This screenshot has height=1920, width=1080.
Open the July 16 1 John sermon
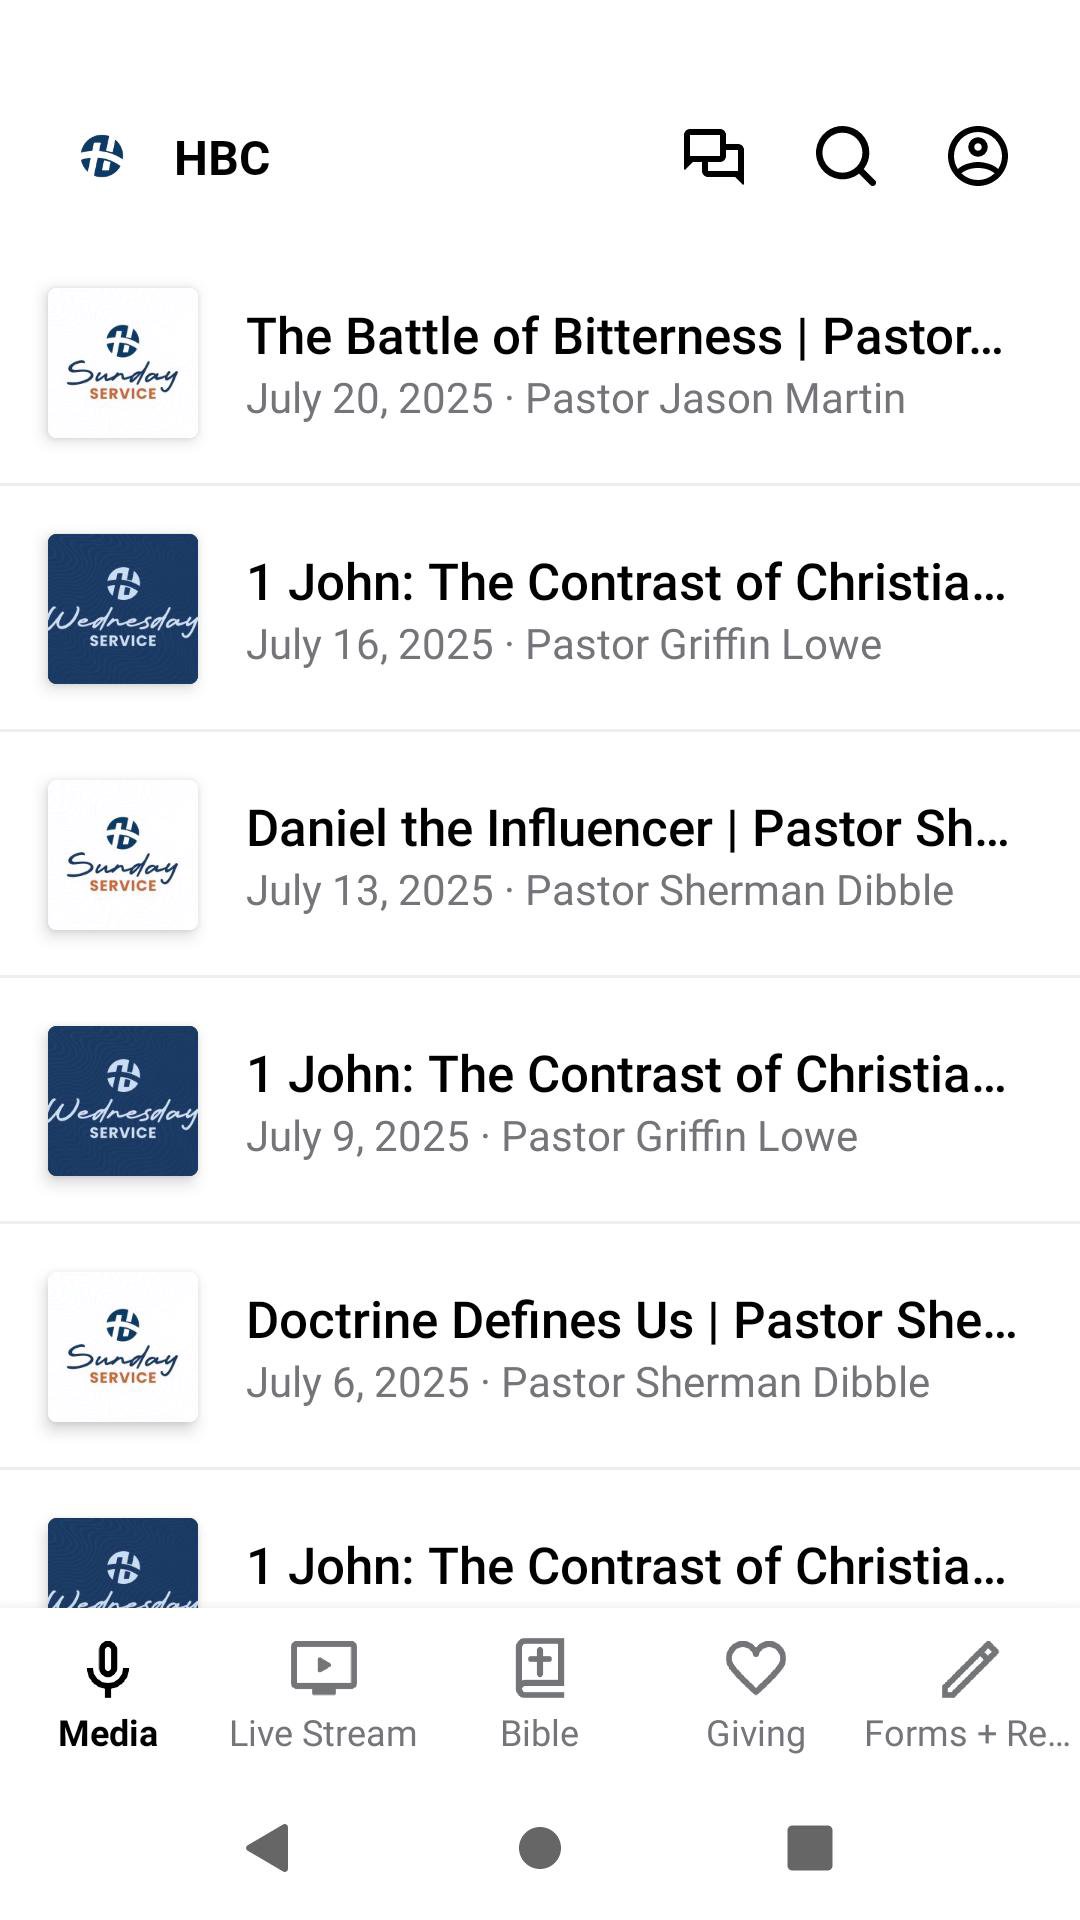point(625,610)
